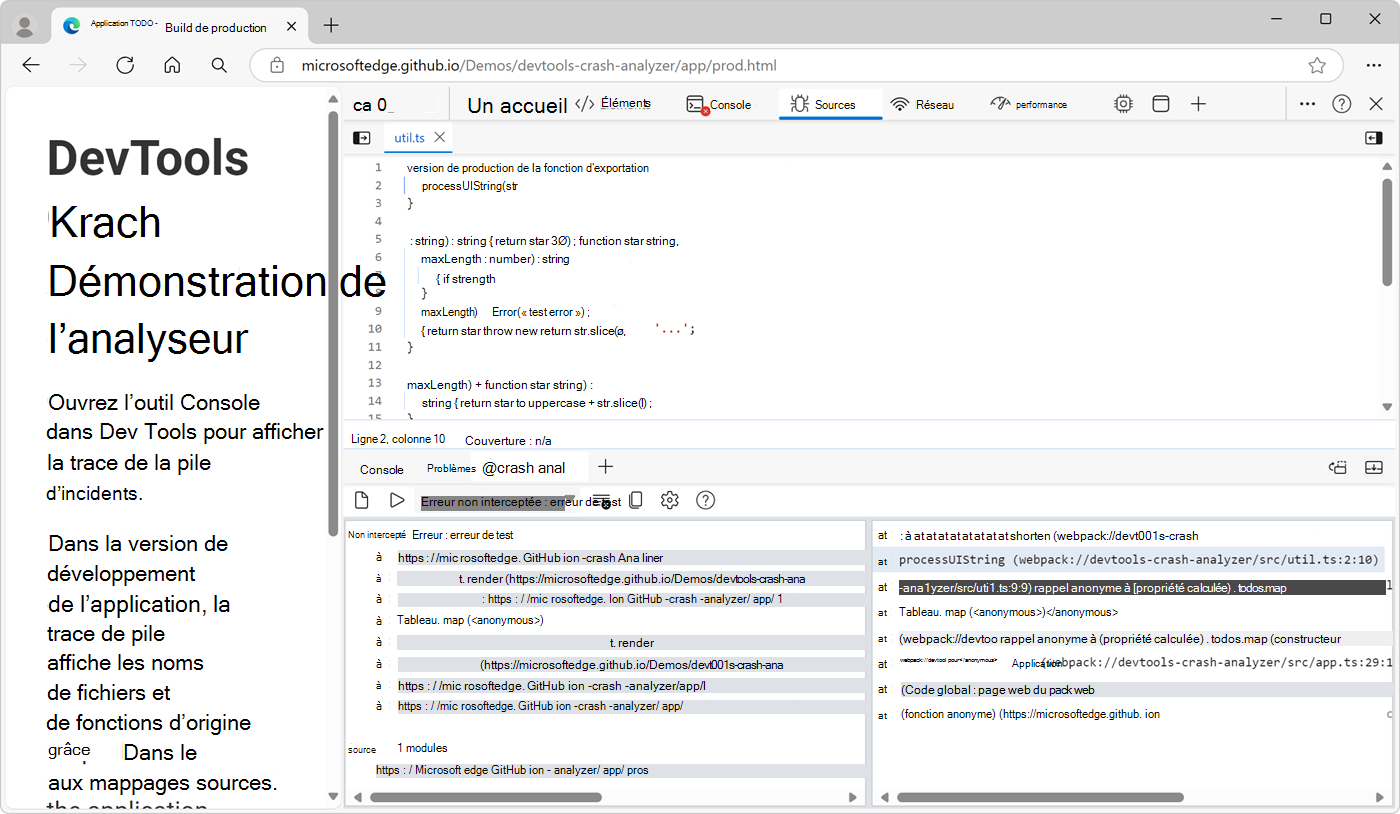Toggle the Quick View drawer expansion icon

pos(1374,467)
